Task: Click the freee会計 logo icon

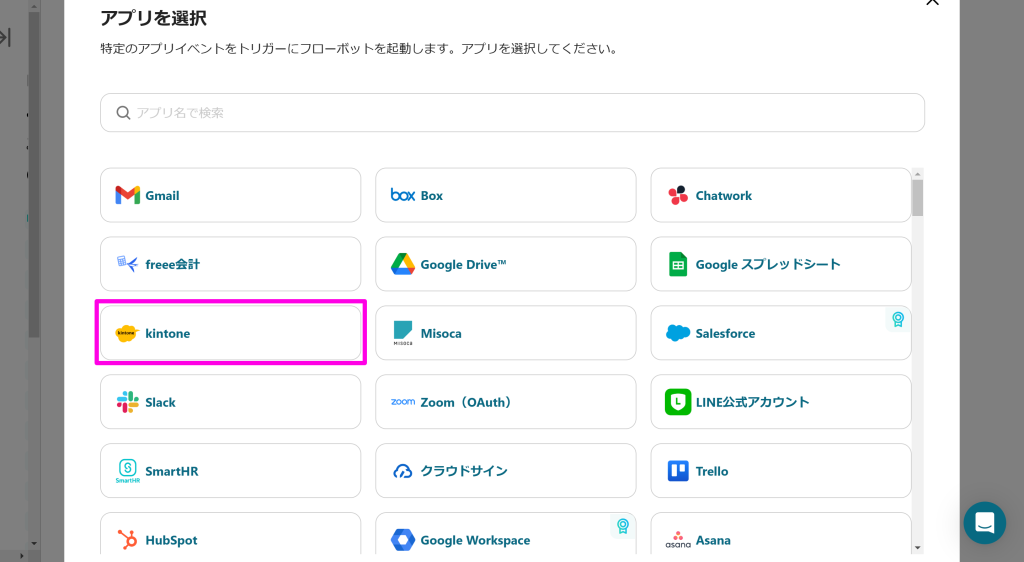Action: (x=127, y=264)
